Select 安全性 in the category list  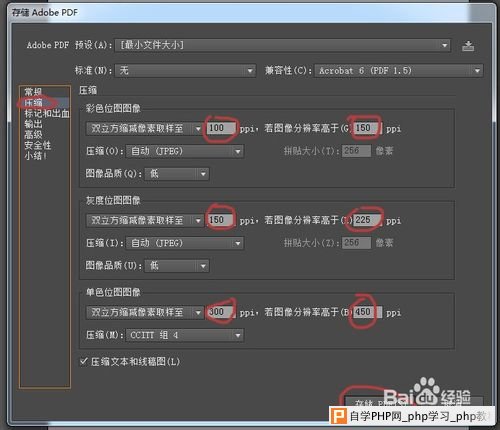(x=37, y=145)
